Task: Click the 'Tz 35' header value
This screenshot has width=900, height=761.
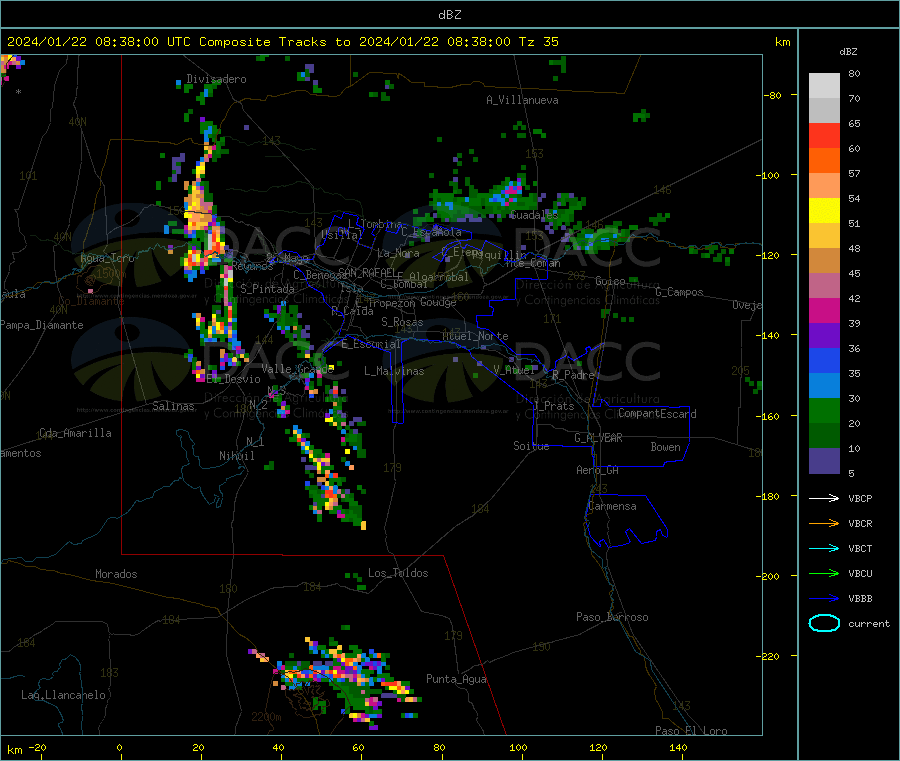Action: pos(538,42)
